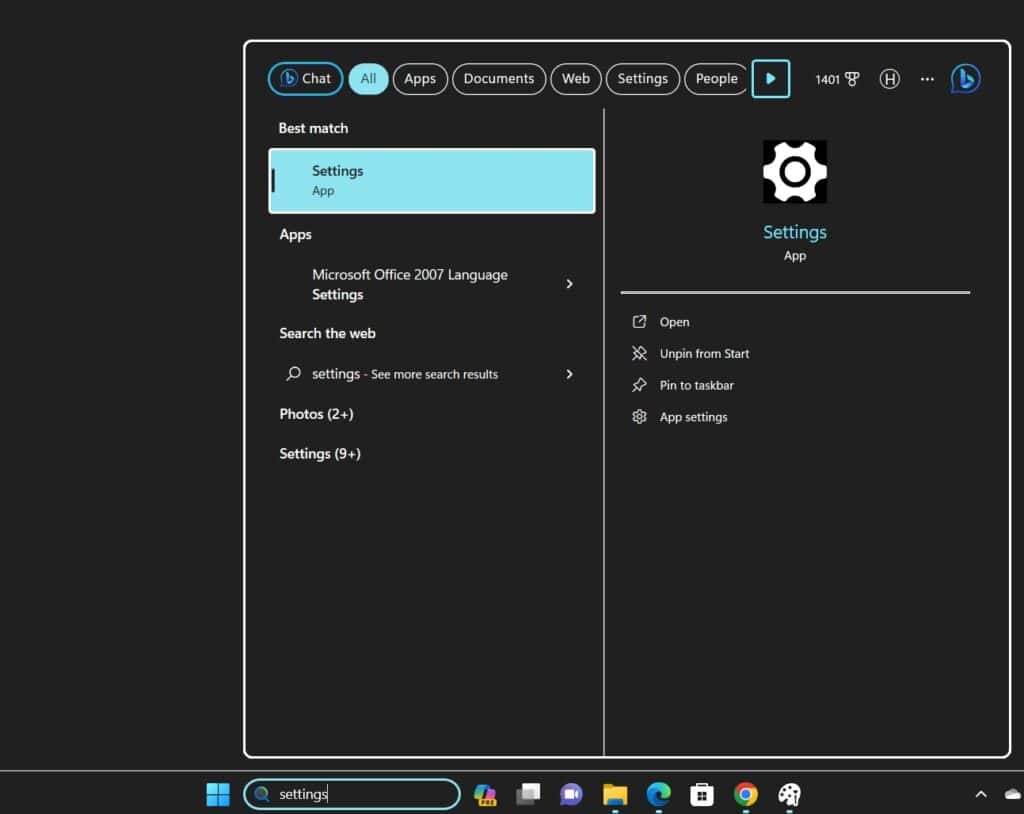Launch Paint from the taskbar

(x=789, y=794)
